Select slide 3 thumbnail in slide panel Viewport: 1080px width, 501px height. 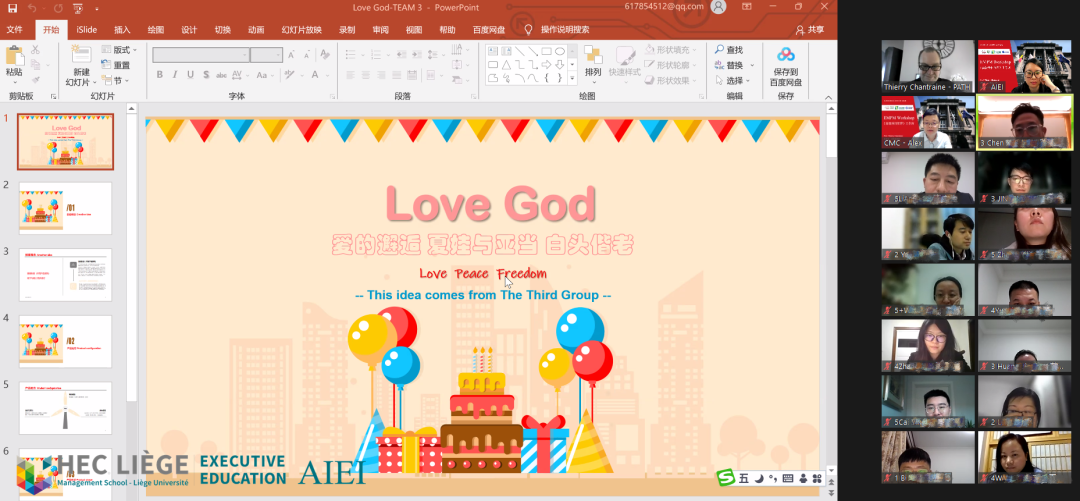[x=66, y=275]
